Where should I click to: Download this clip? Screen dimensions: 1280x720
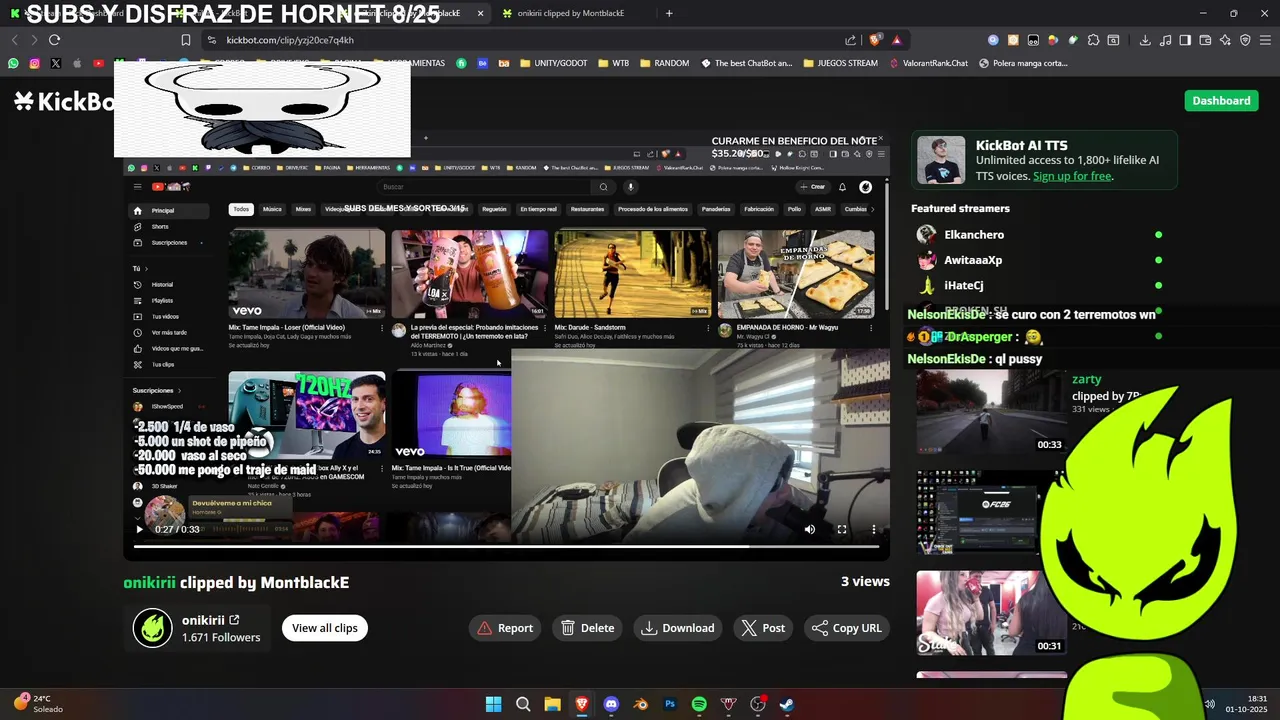678,628
